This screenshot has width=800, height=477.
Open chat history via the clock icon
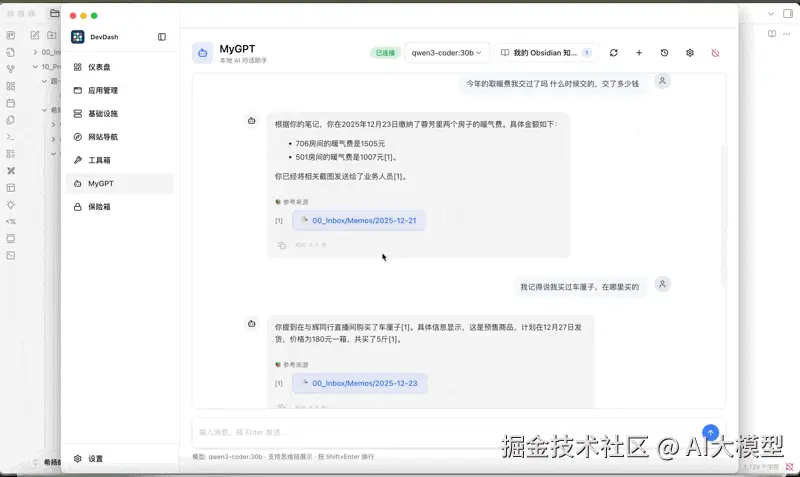pos(664,53)
